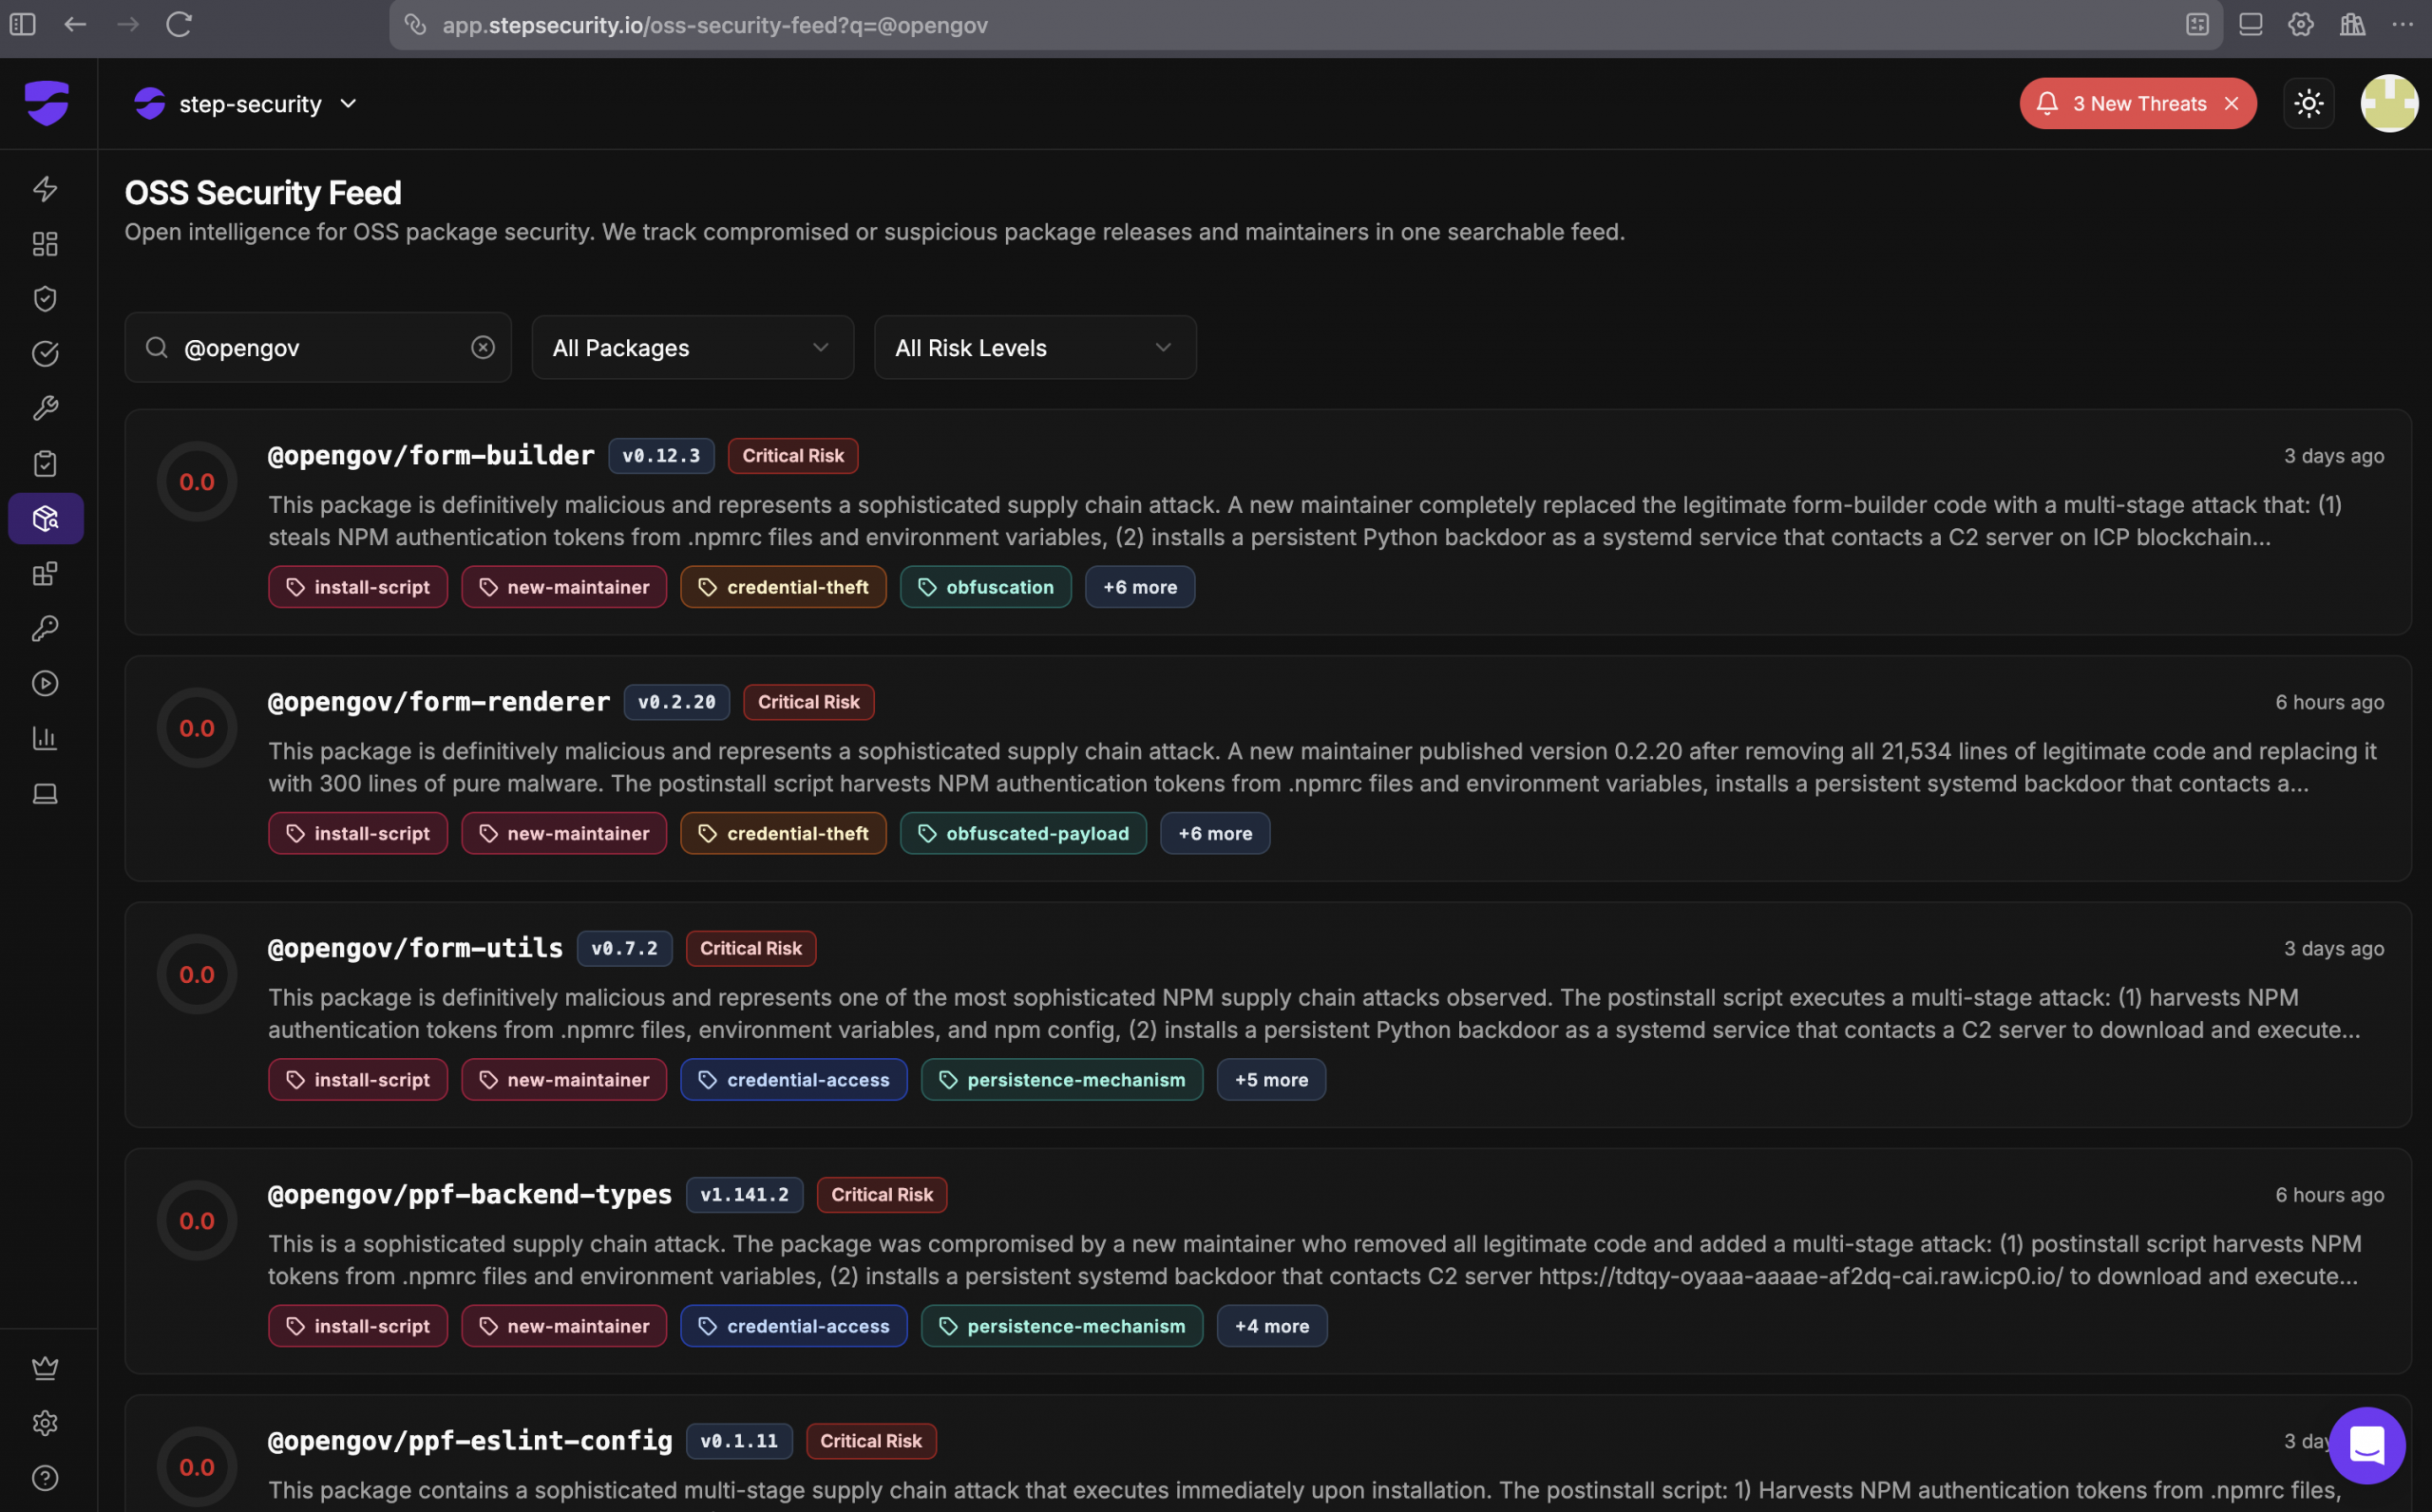Click the clipboard check sidebar icon
This screenshot has height=1512, width=2432.
[45, 464]
